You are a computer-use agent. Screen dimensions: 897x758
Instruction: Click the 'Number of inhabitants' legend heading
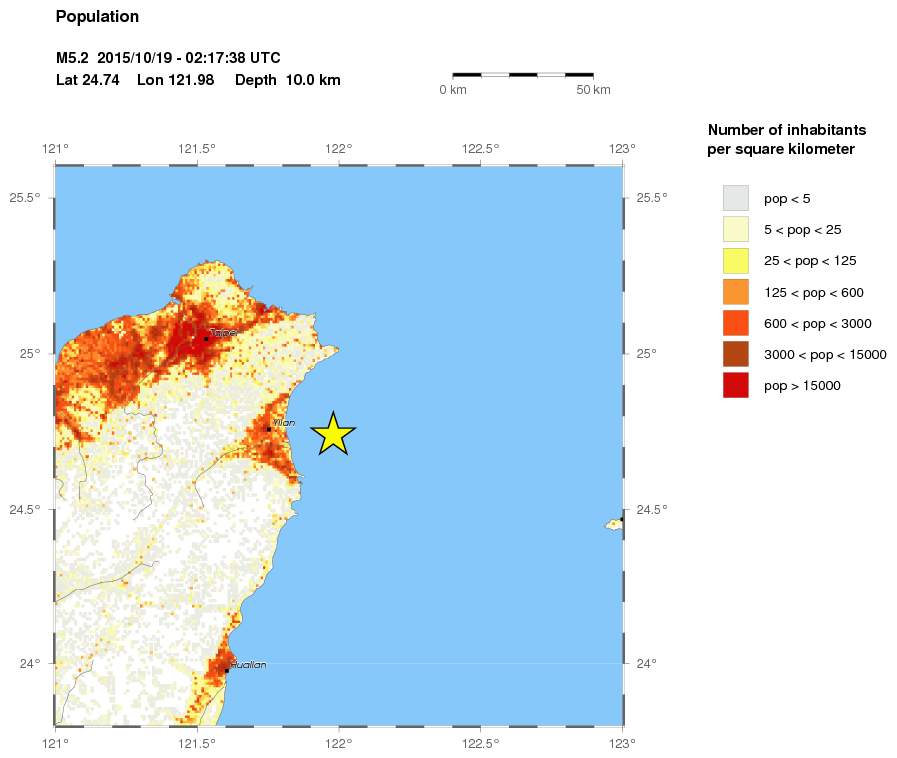(x=786, y=130)
